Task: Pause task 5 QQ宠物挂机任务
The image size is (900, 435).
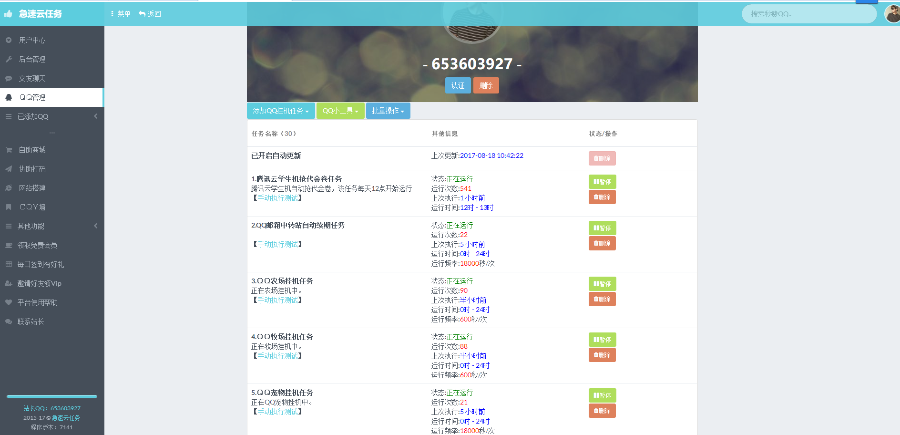Action: [602, 395]
